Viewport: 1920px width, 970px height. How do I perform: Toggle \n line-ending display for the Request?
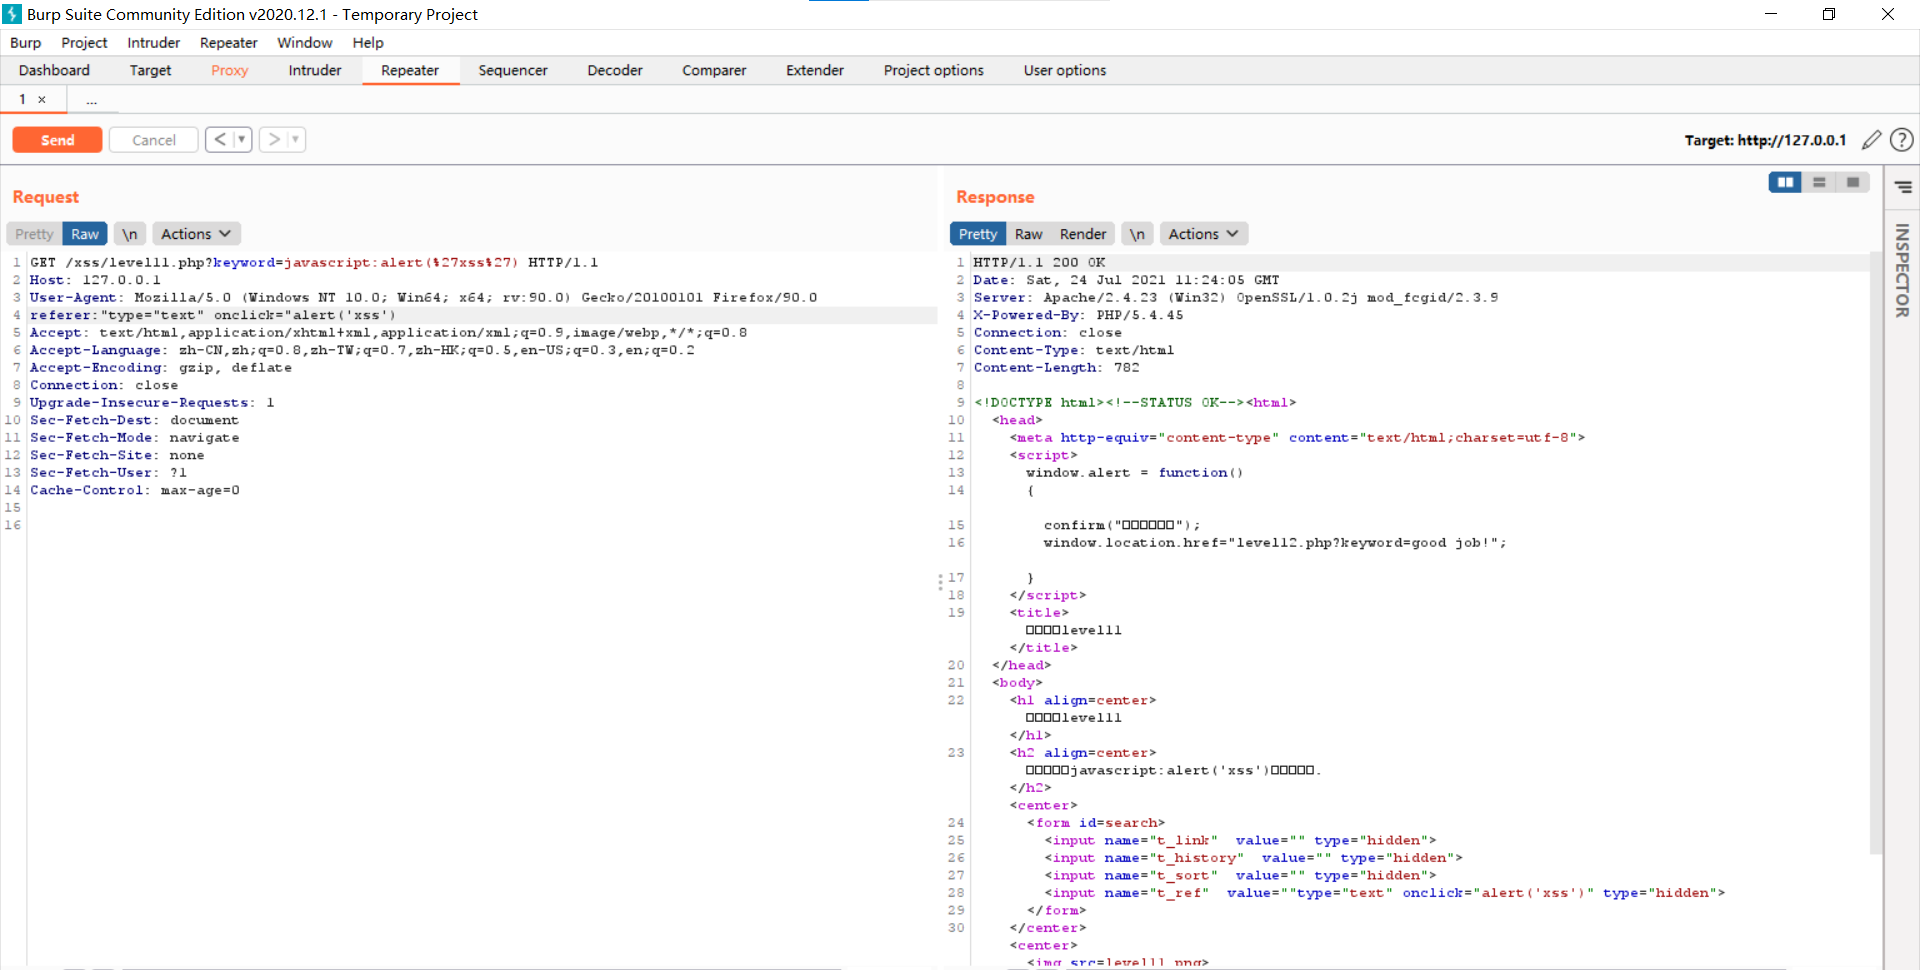pyautogui.click(x=129, y=233)
